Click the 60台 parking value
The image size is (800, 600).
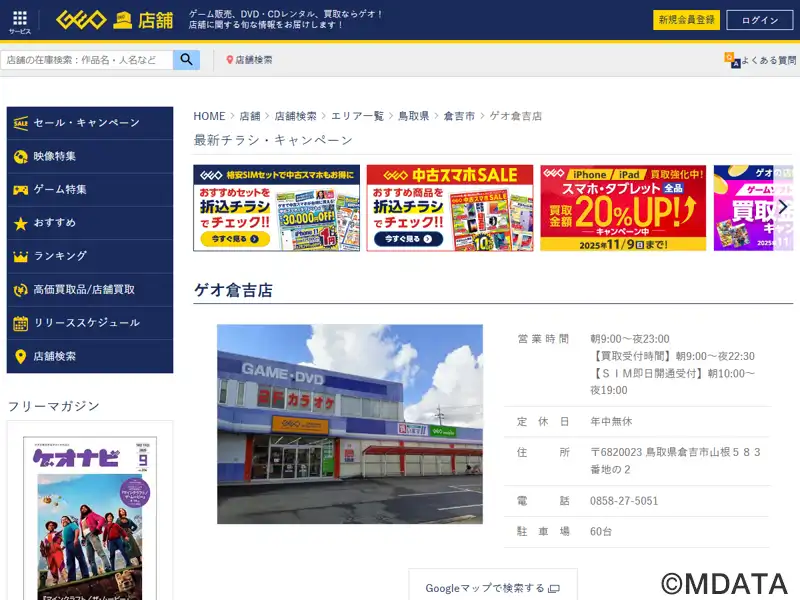(x=601, y=532)
